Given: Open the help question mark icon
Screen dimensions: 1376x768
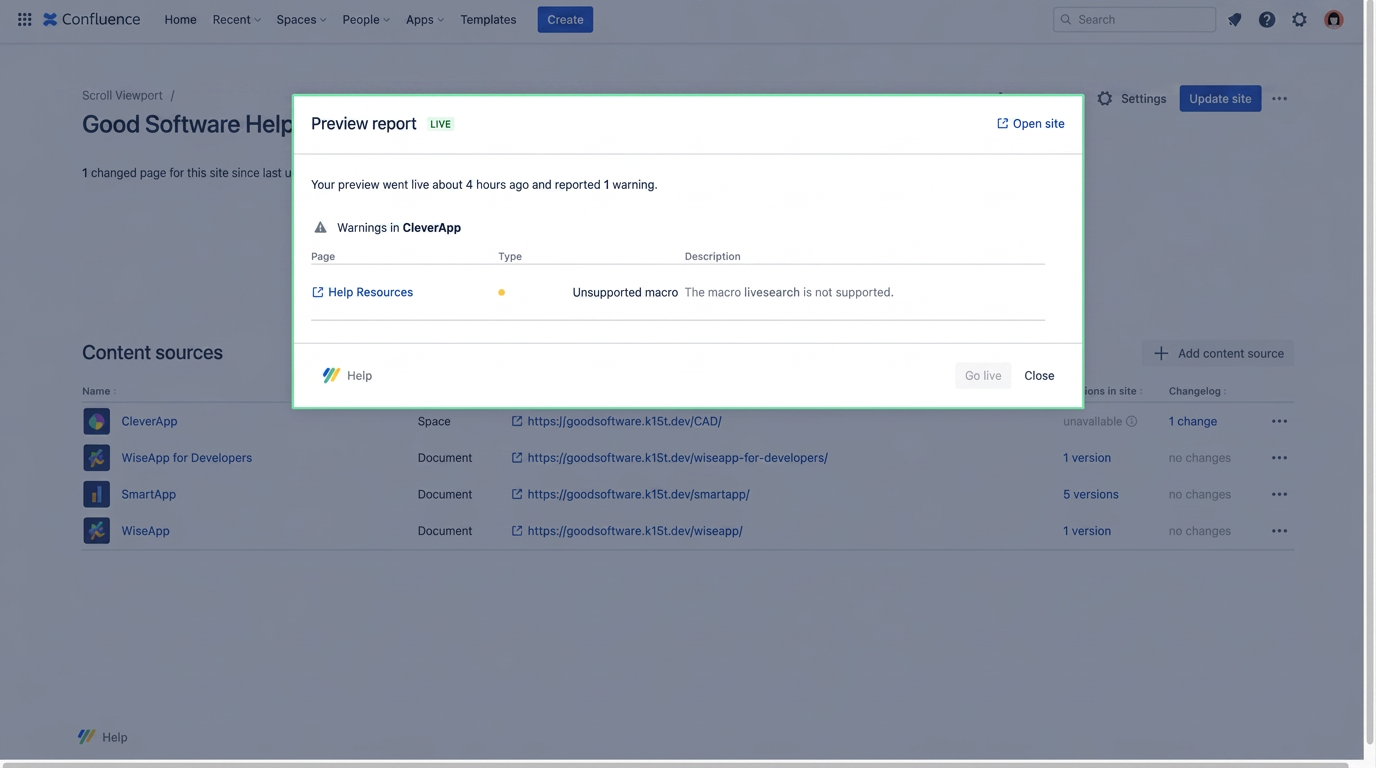Looking at the screenshot, I should (1267, 19).
